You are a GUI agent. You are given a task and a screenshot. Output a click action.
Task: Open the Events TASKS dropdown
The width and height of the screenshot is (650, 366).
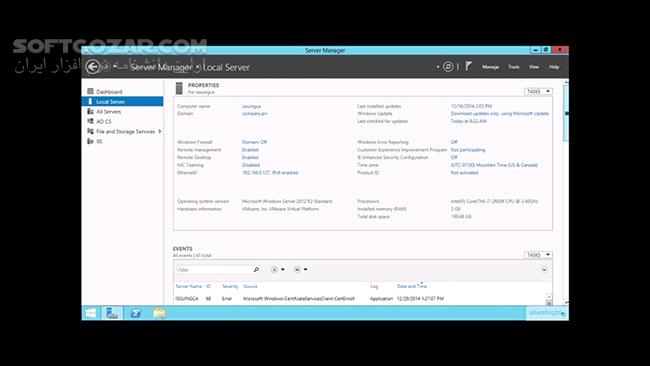pos(538,255)
